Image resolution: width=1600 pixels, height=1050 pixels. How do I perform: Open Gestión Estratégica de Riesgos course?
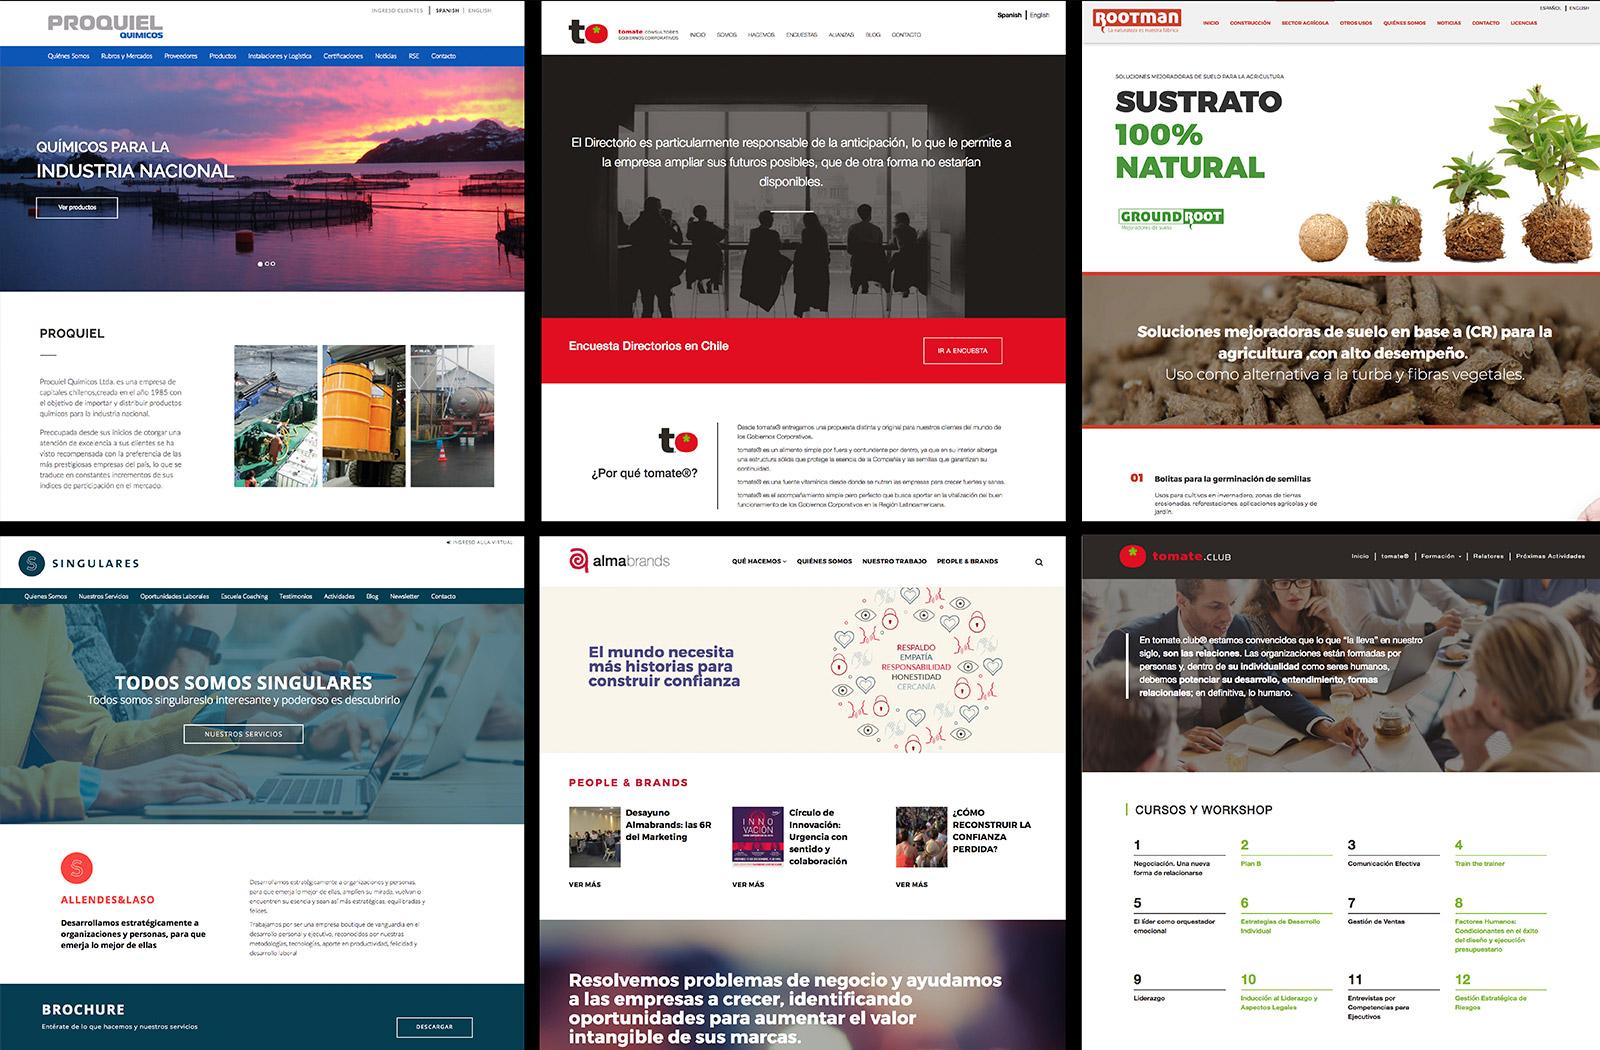[x=1491, y=1002]
